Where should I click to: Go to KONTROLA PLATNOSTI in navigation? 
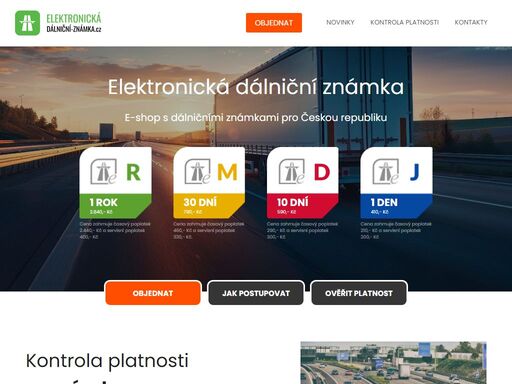404,22
